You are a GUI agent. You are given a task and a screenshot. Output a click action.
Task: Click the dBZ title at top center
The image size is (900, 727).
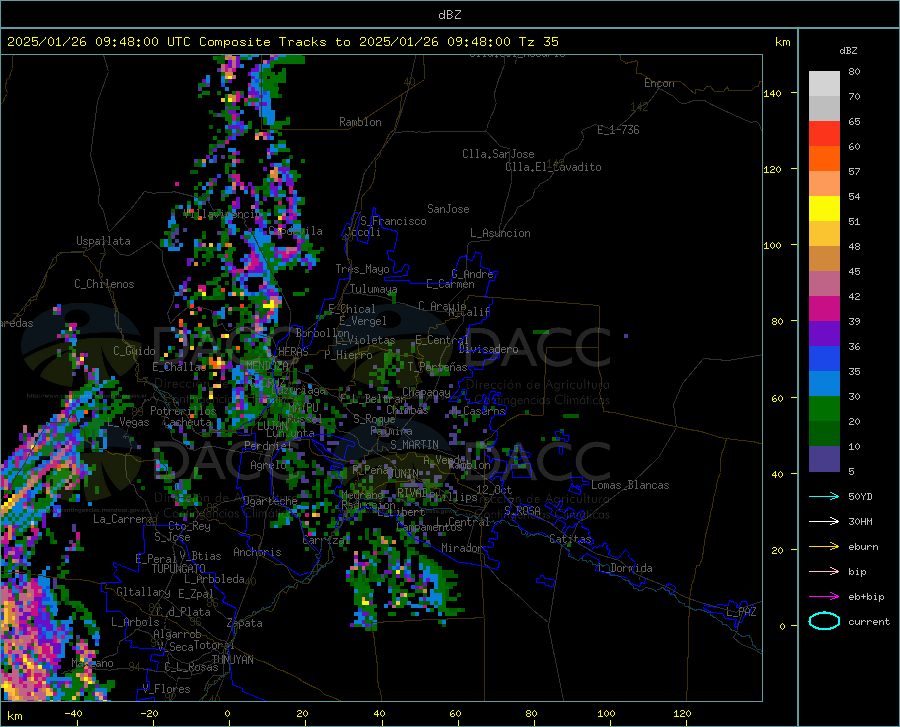[449, 15]
